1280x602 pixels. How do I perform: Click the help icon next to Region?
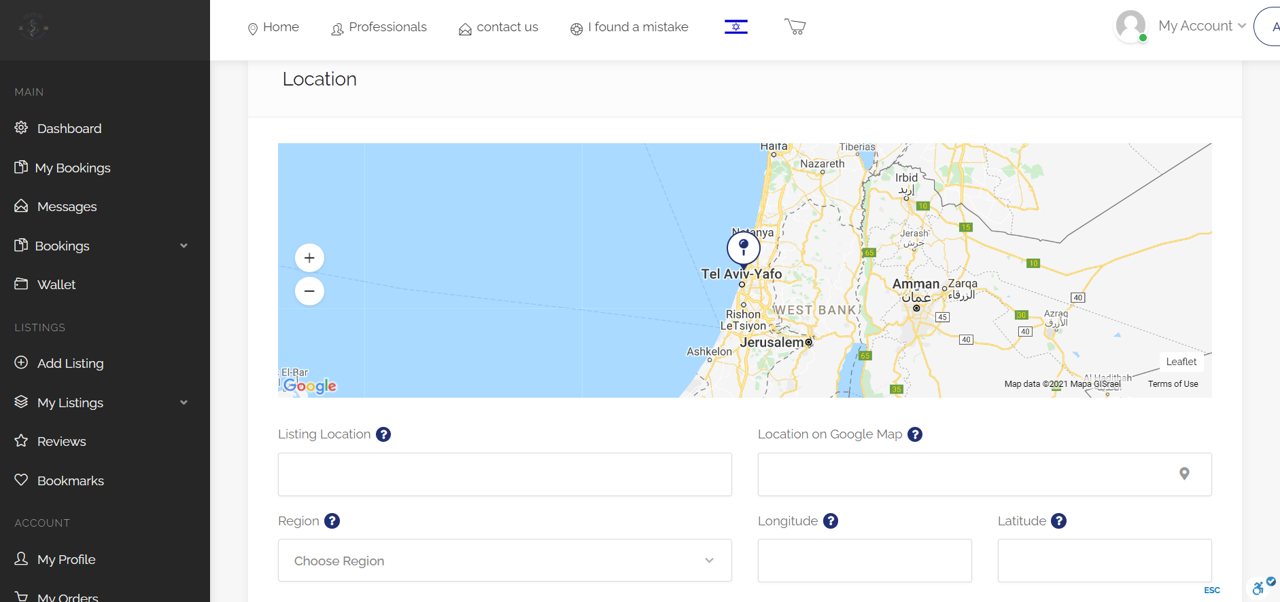pyautogui.click(x=332, y=521)
